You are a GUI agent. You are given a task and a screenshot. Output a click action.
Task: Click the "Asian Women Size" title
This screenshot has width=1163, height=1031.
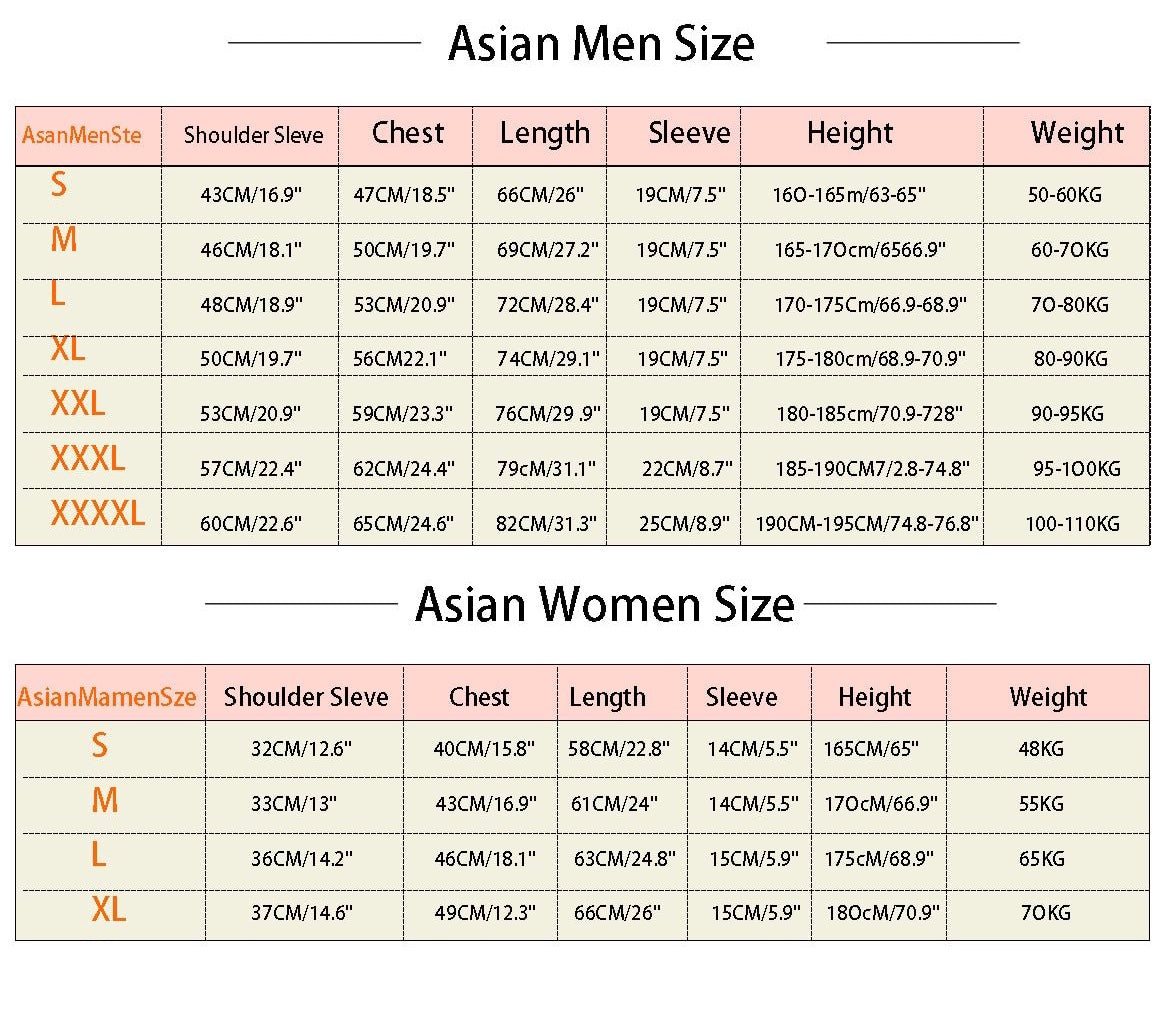(604, 604)
